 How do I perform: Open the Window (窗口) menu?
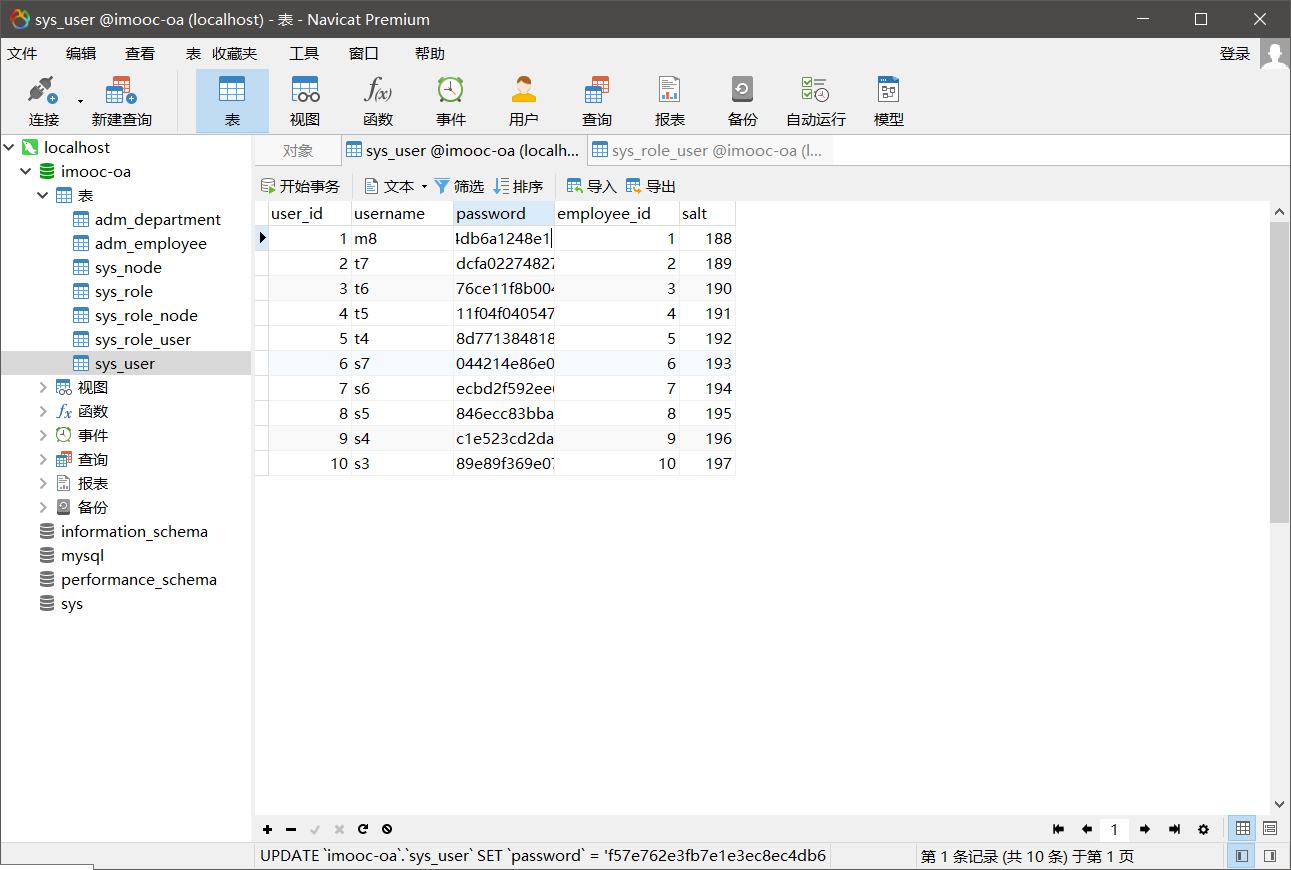coord(364,54)
